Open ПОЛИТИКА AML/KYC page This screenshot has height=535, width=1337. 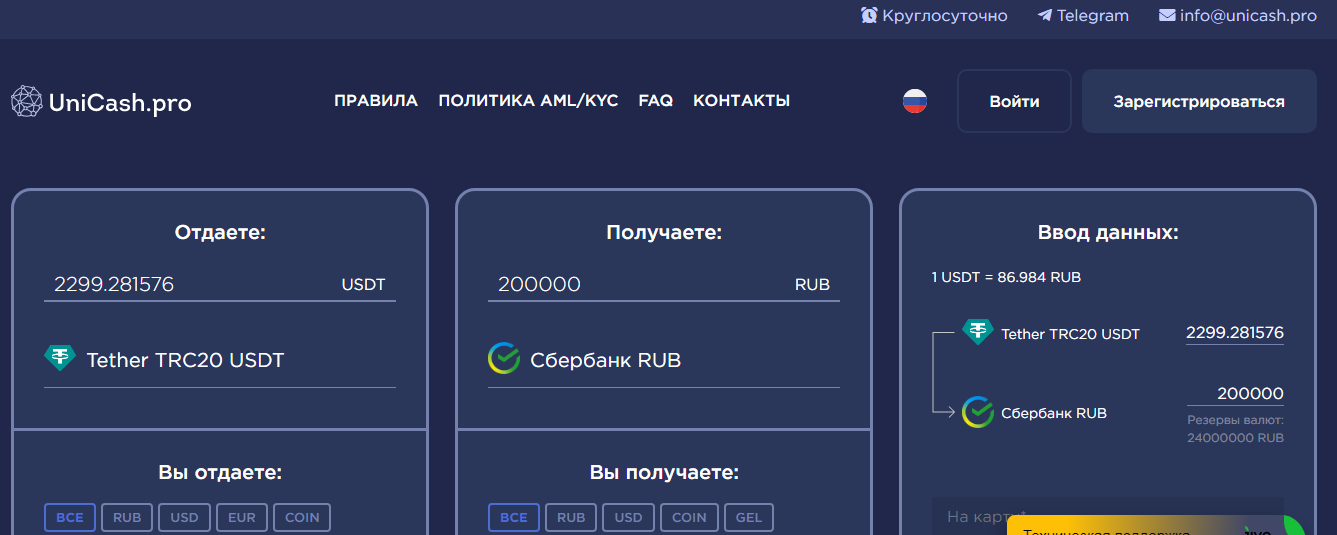pyautogui.click(x=528, y=101)
